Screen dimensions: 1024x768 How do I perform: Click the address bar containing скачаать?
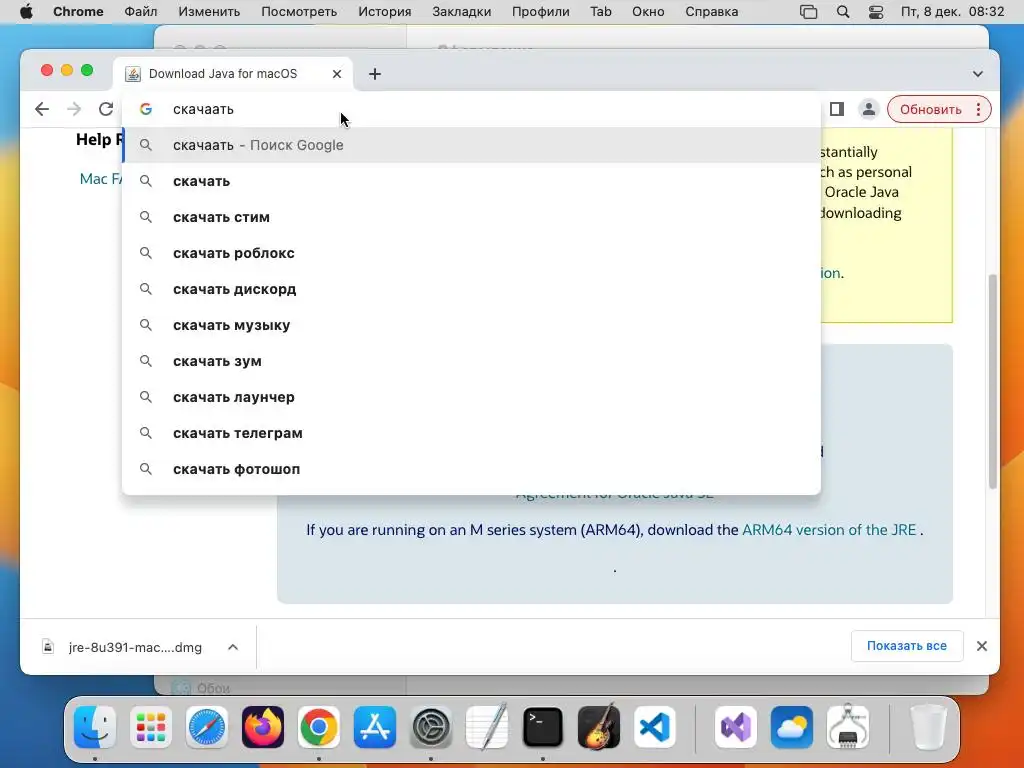(x=472, y=109)
